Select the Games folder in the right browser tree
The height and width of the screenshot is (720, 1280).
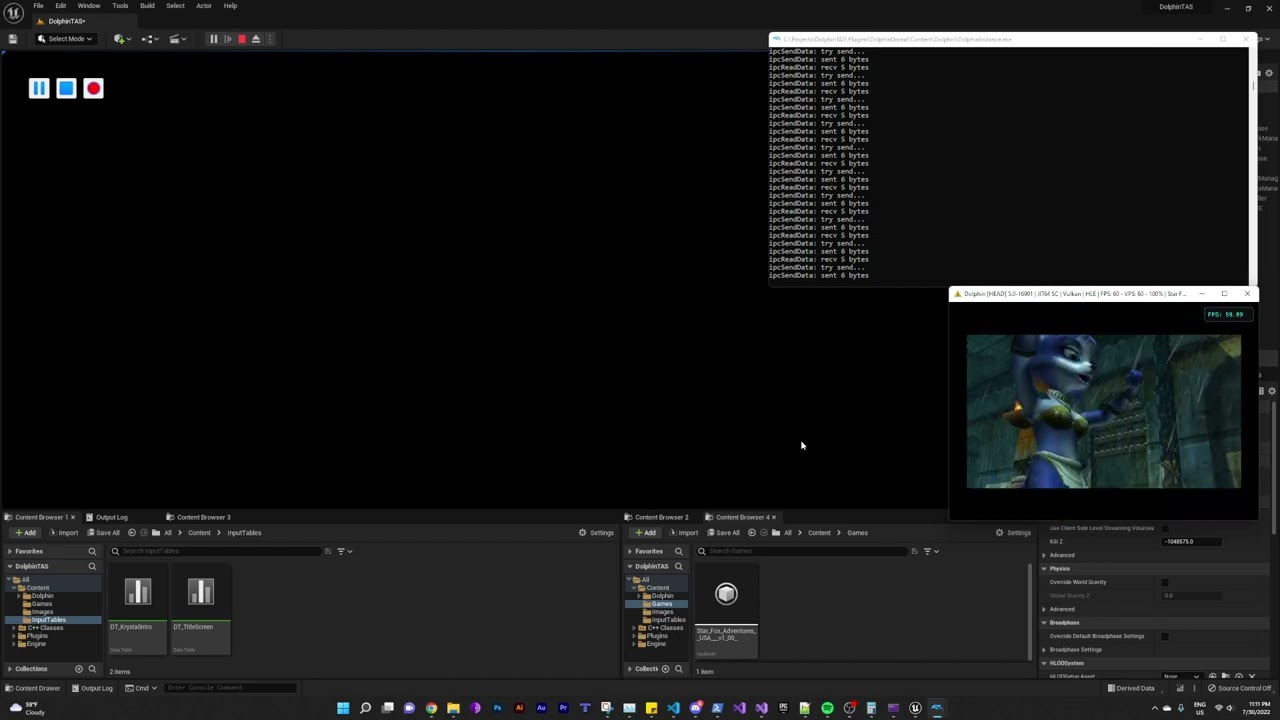pos(661,604)
